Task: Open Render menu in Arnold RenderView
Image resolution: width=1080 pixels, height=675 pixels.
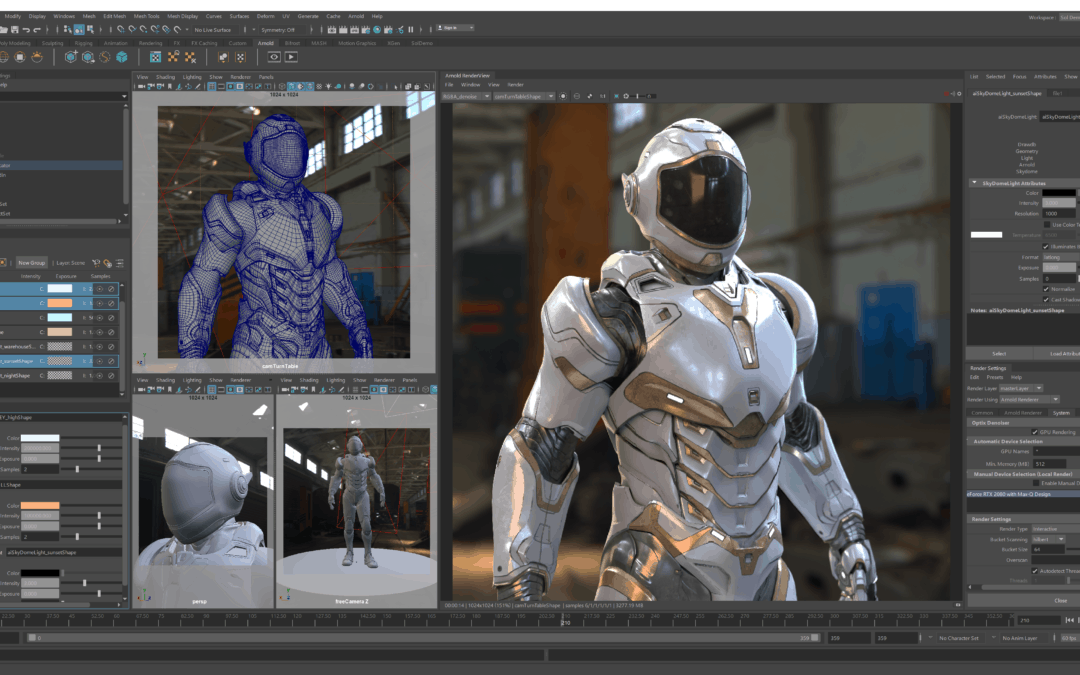Action: click(515, 85)
